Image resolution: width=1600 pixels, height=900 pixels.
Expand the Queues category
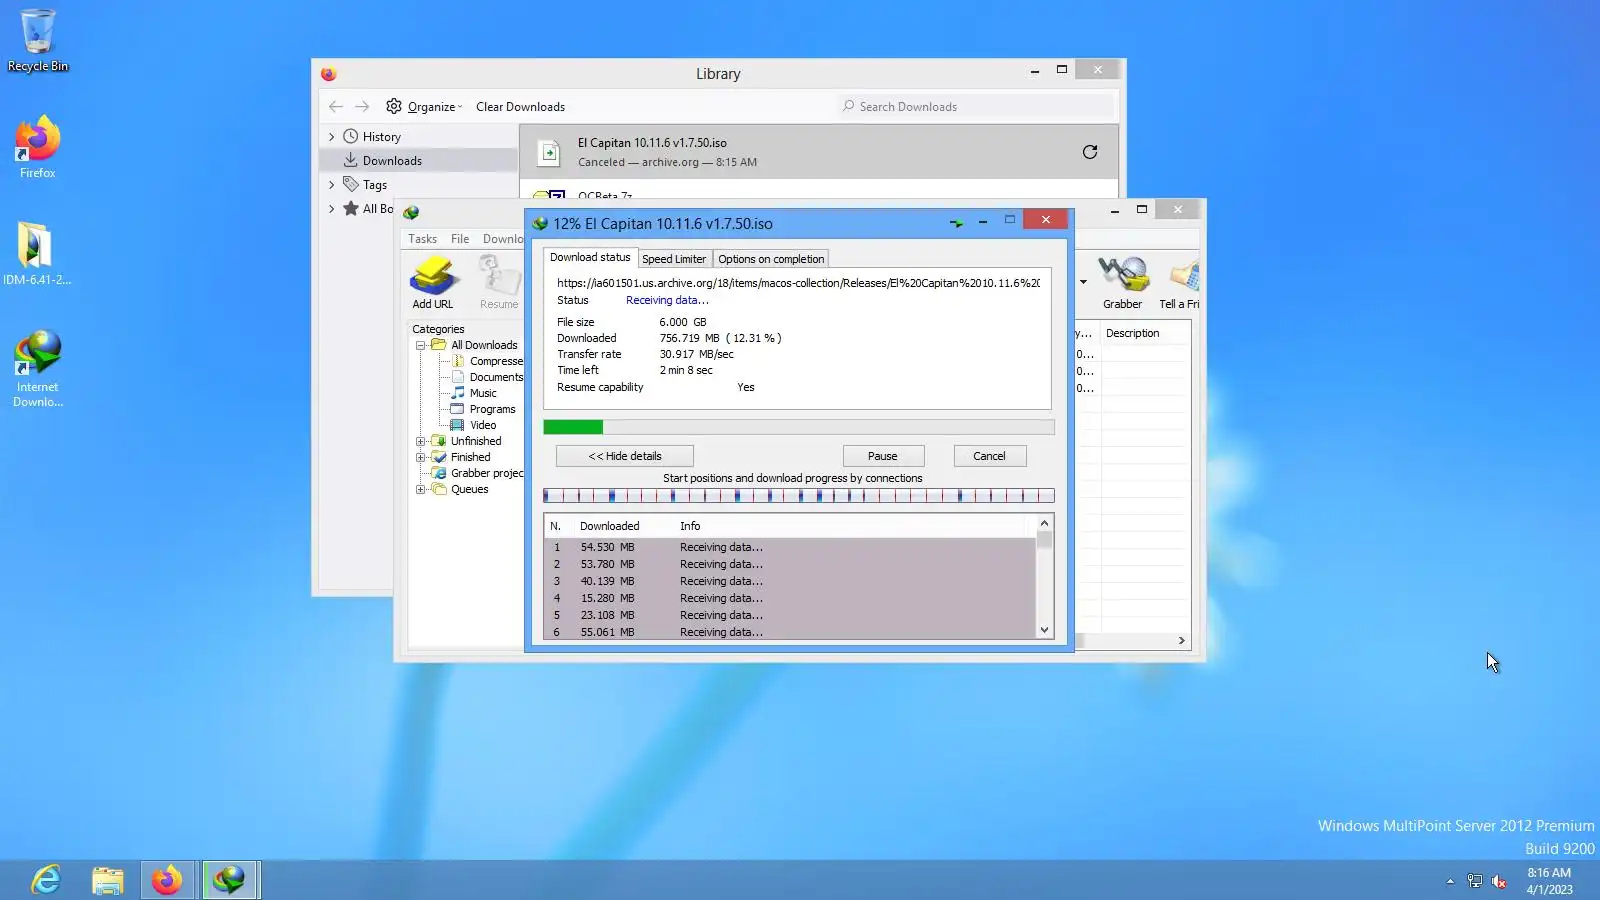tap(421, 489)
